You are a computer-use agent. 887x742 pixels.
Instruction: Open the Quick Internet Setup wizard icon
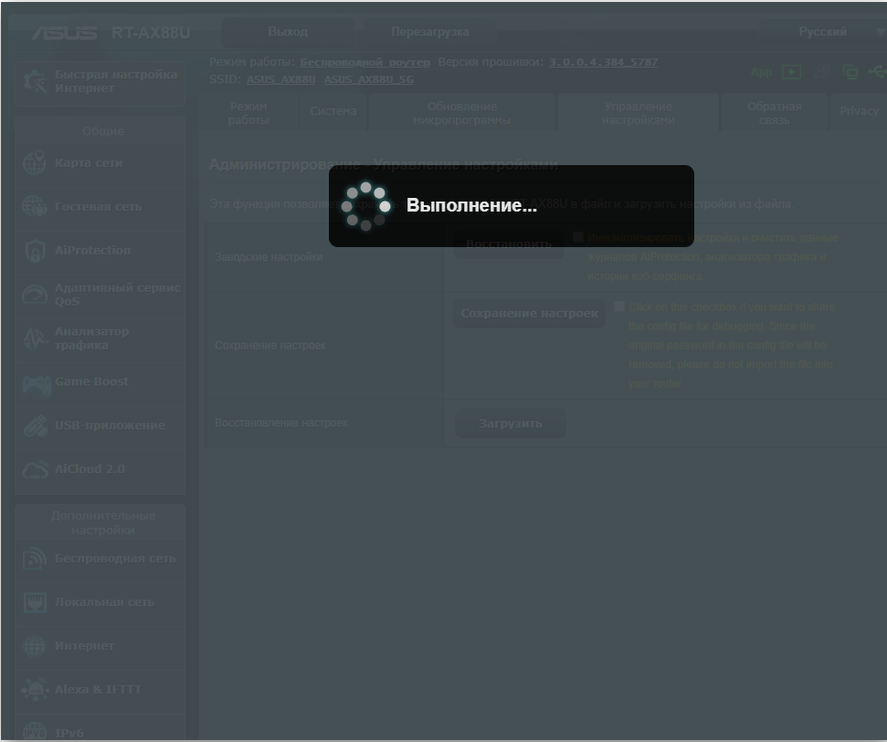pos(35,81)
